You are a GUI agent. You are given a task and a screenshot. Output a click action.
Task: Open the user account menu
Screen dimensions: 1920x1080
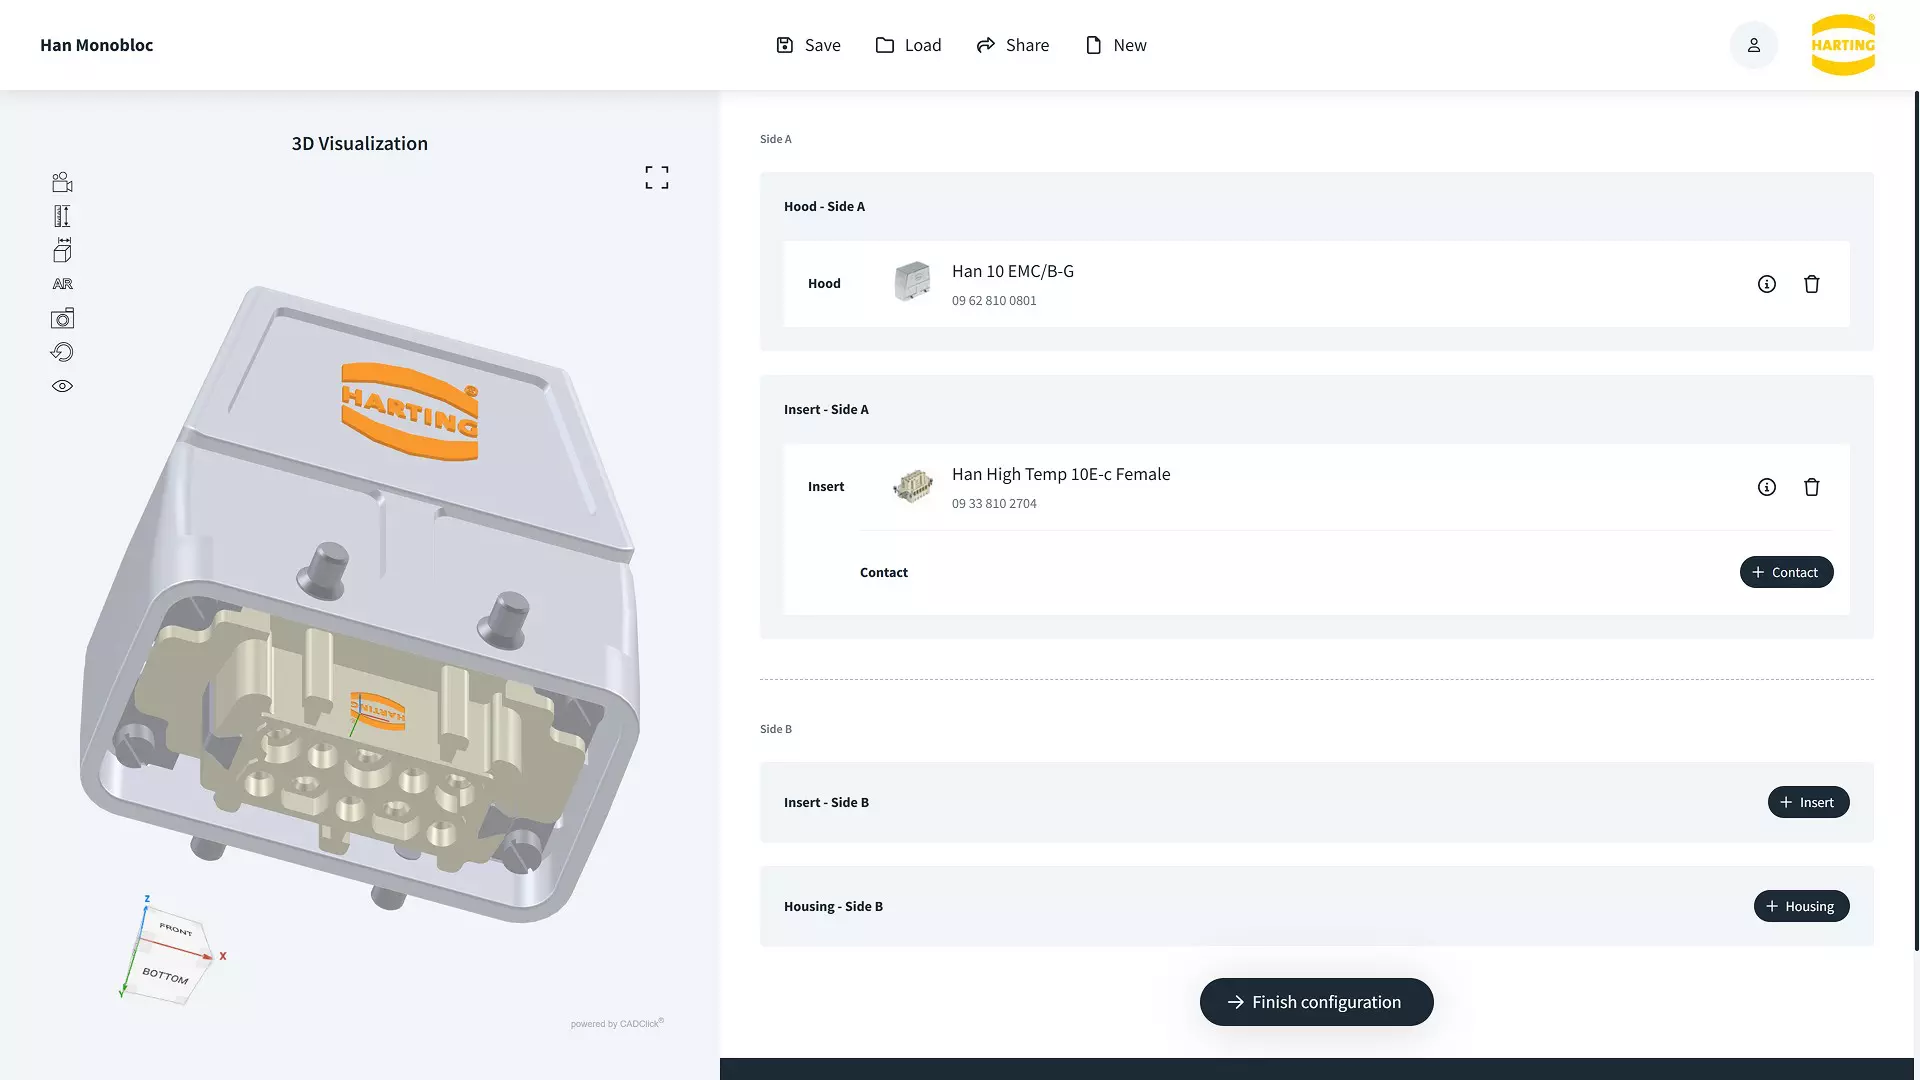(x=1754, y=45)
